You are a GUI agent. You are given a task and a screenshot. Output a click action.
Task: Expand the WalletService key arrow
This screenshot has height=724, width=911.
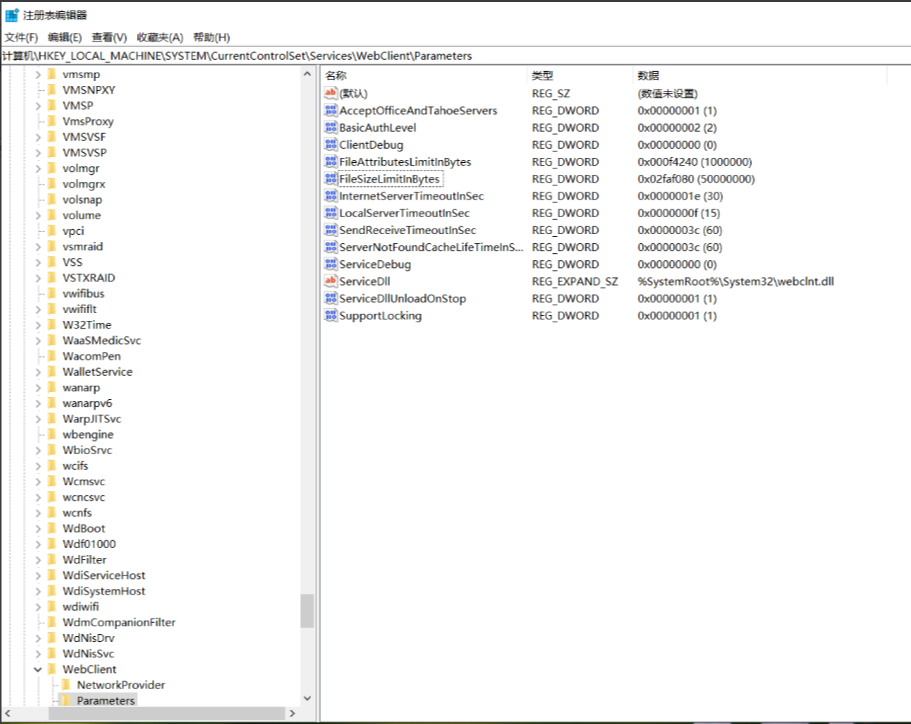[38, 372]
